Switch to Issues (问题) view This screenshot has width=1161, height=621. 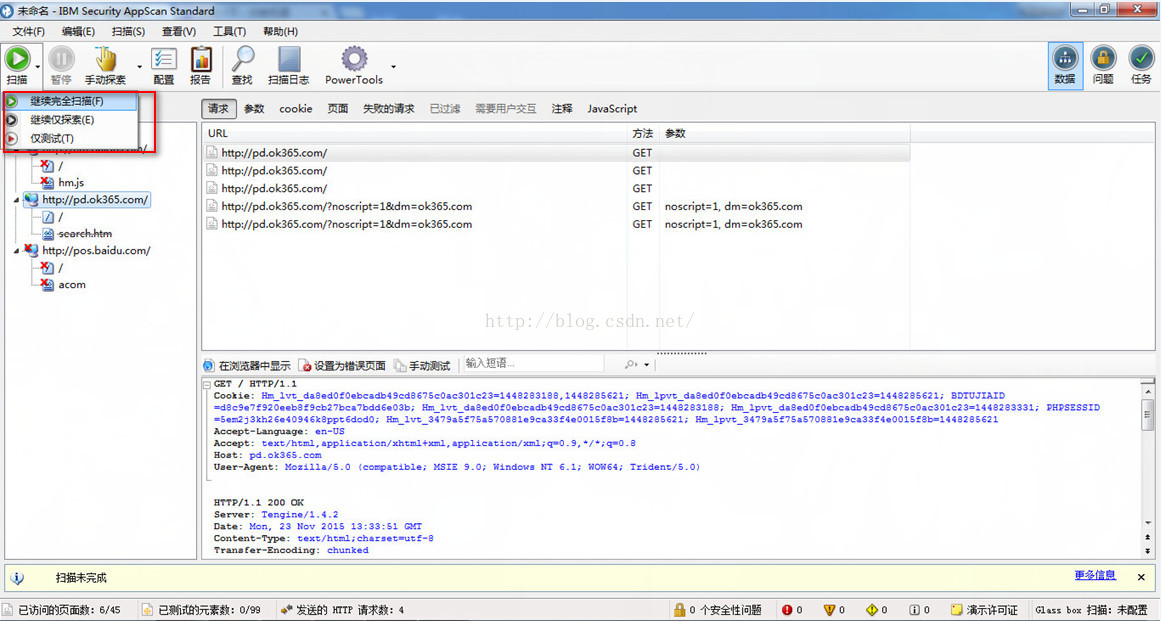[1103, 66]
